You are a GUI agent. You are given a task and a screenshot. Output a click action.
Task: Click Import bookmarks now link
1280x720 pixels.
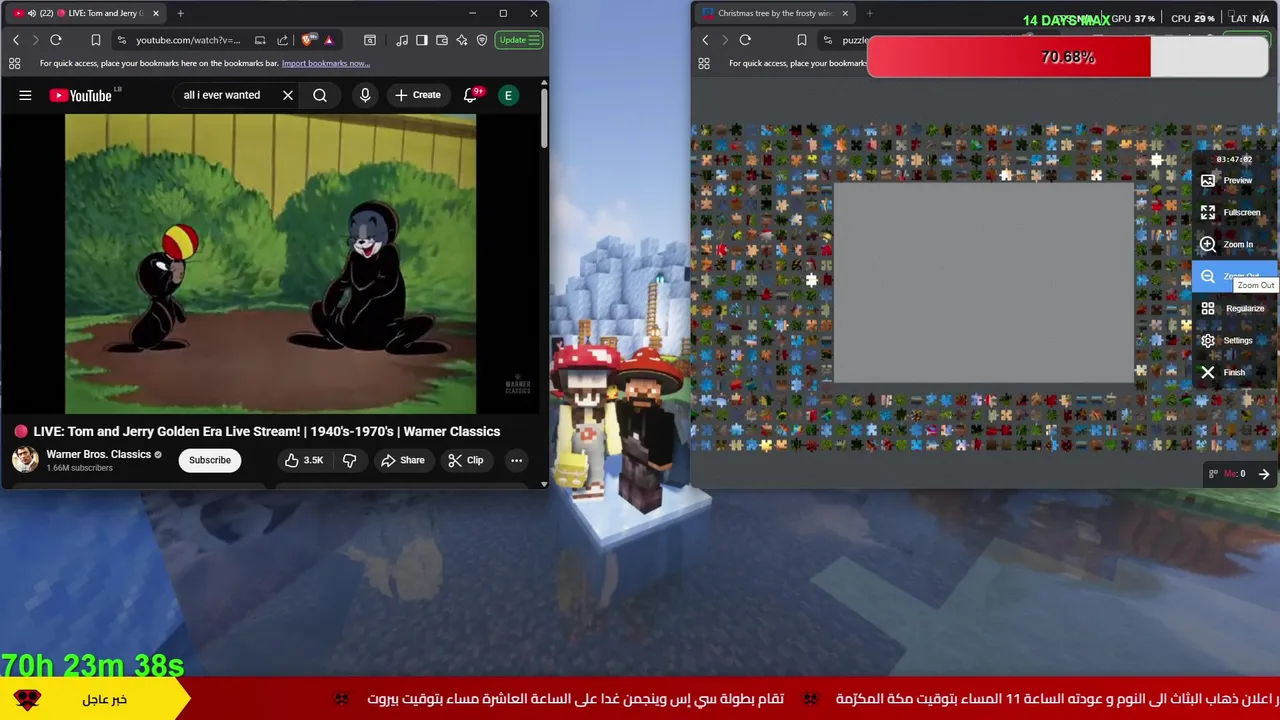point(326,63)
